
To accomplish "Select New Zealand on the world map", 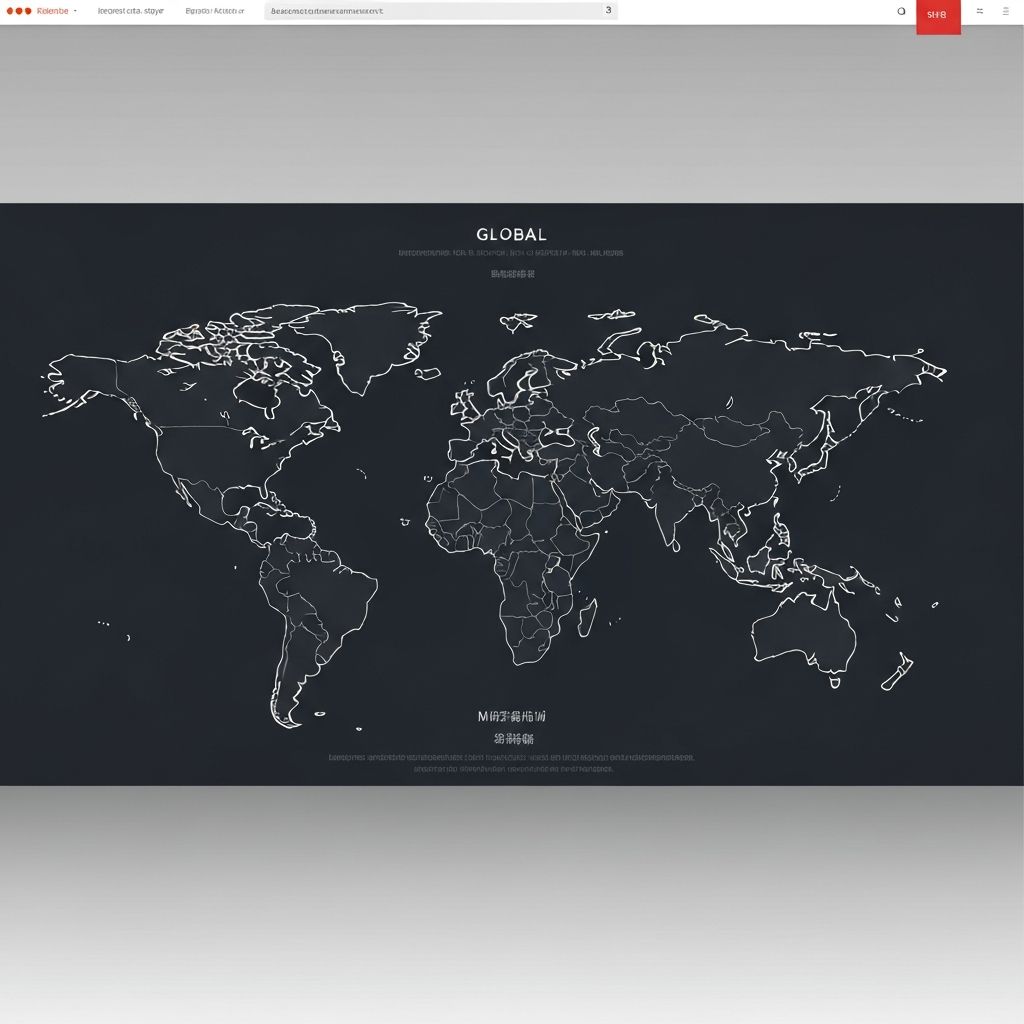I will point(897,672).
